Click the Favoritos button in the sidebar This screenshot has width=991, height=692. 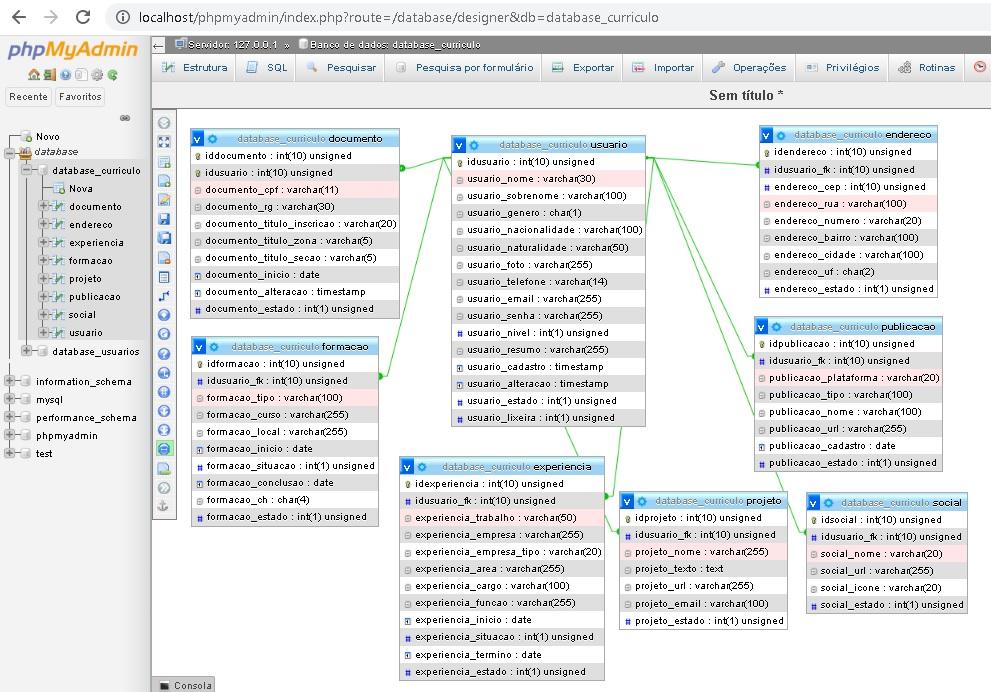(80, 97)
